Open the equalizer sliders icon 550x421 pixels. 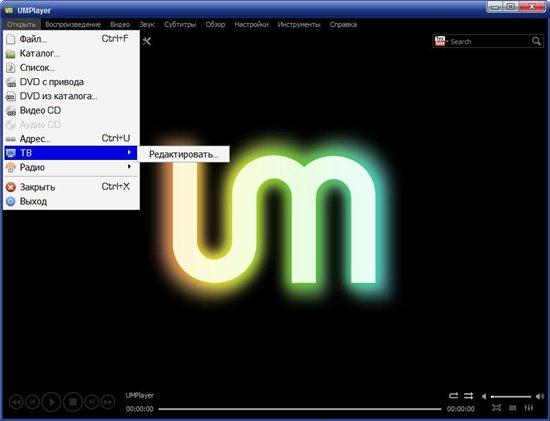(x=529, y=408)
